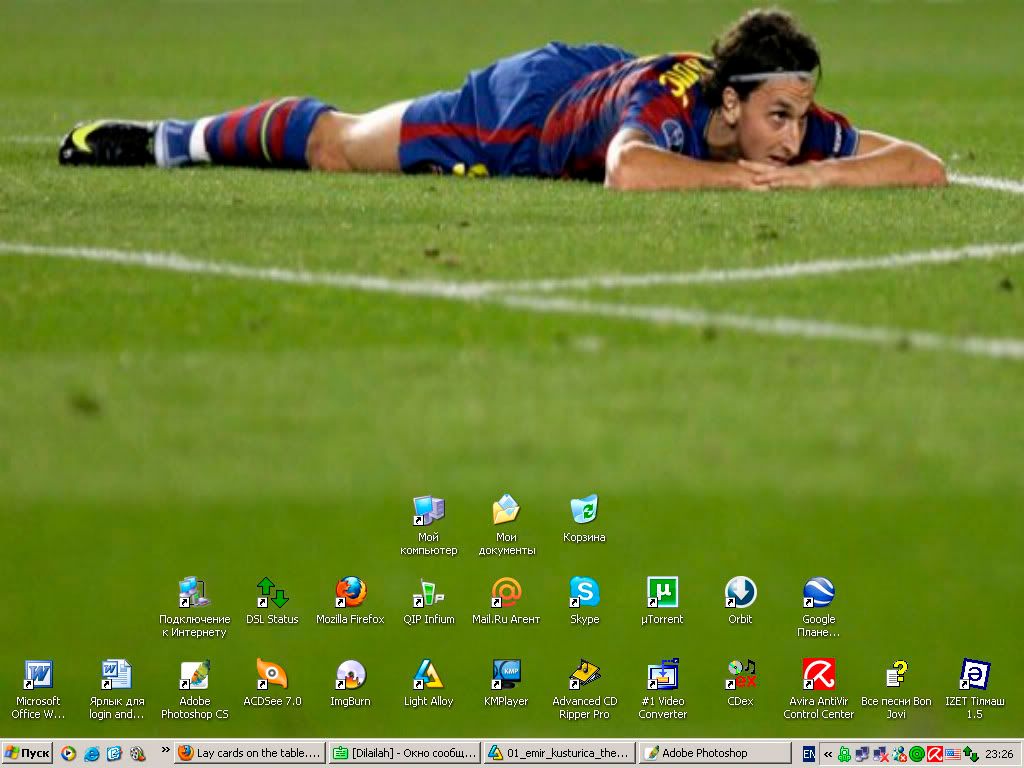
Task: Select the Adobe Photoshop CS shortcut
Action: (194, 675)
